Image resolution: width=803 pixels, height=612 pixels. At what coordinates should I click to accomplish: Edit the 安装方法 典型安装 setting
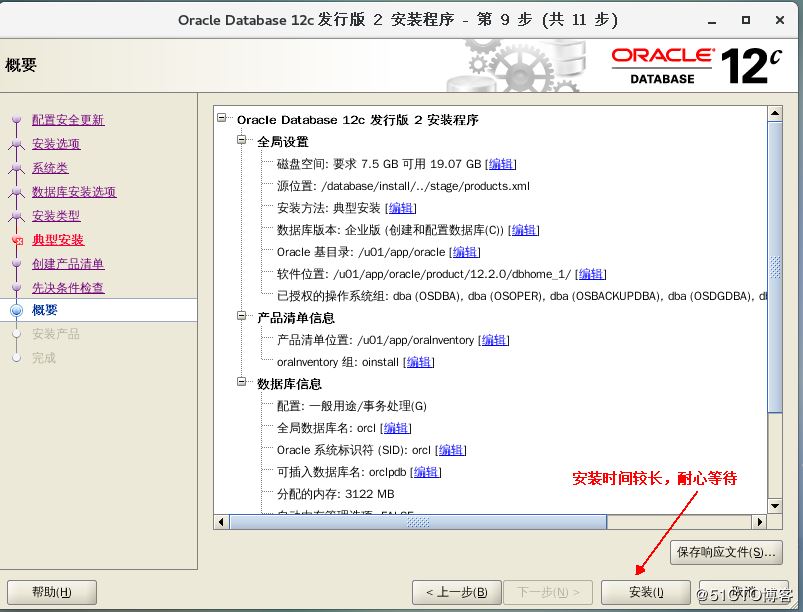[x=401, y=208]
